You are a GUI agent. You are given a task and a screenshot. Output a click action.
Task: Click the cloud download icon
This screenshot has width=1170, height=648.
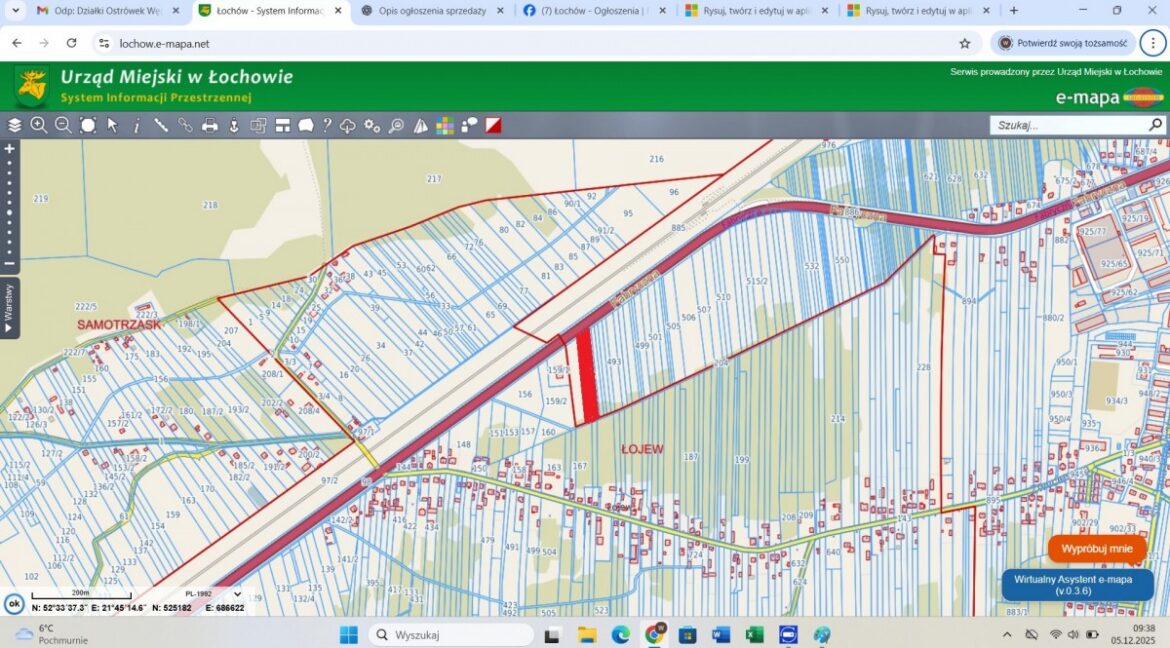[x=348, y=125]
